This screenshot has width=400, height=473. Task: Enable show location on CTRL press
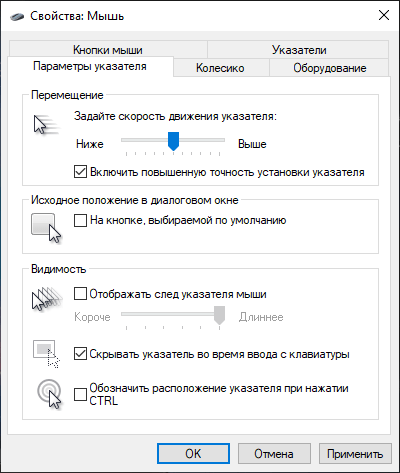80,394
